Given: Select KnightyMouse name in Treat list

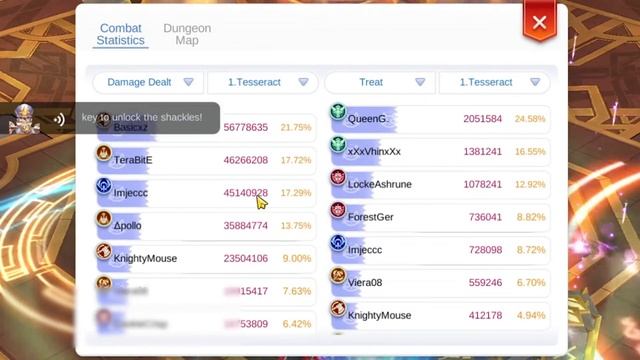Looking at the screenshot, I should [x=380, y=316].
